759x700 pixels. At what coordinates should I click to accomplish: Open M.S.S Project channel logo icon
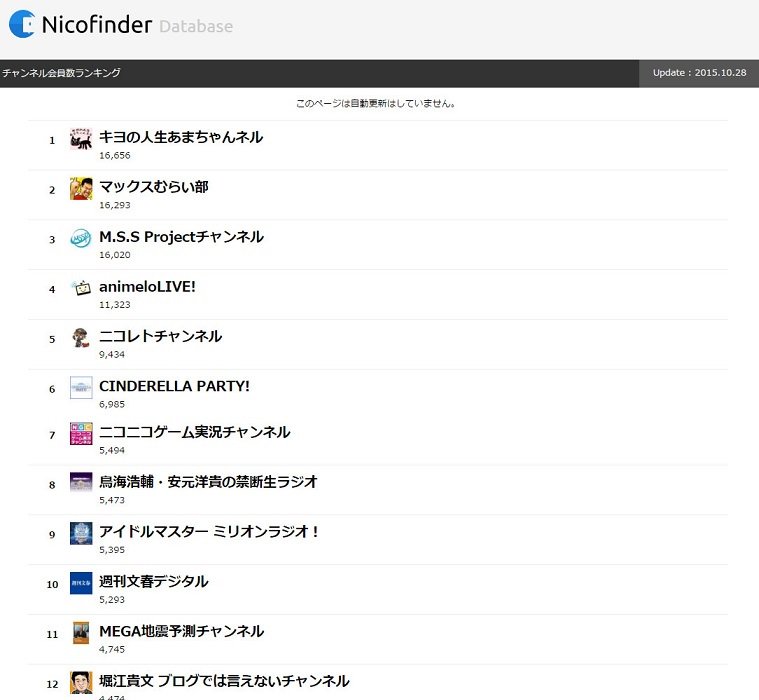coord(81,238)
